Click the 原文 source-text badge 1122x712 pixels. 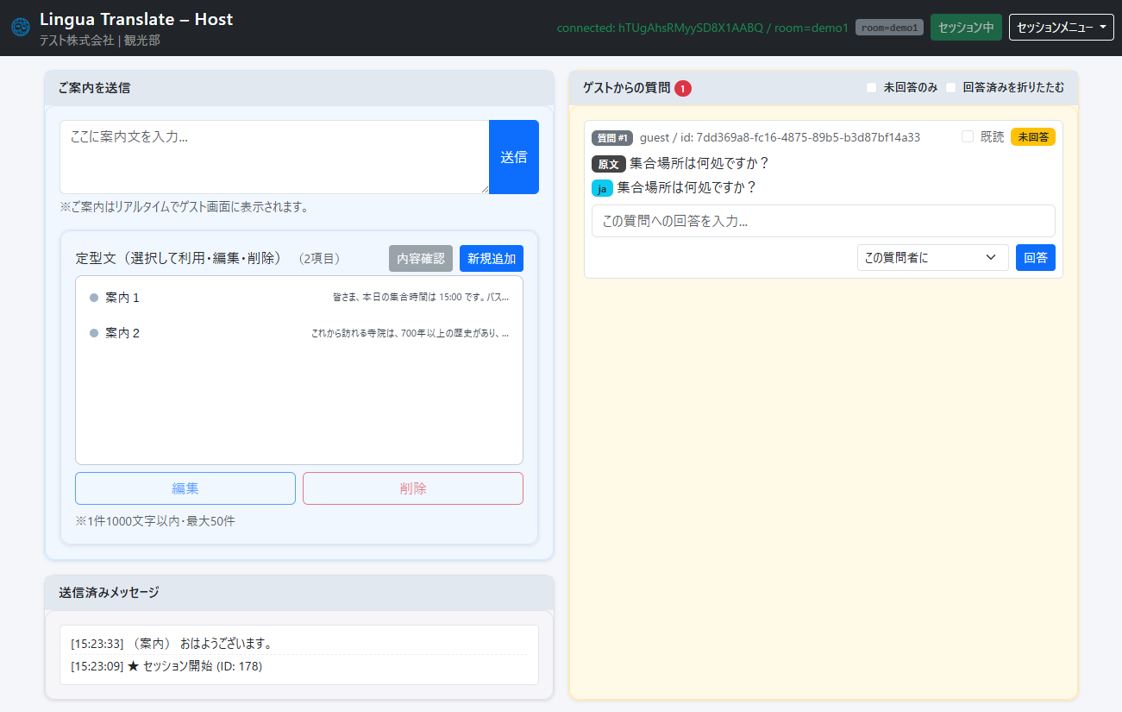pyautogui.click(x=609, y=163)
